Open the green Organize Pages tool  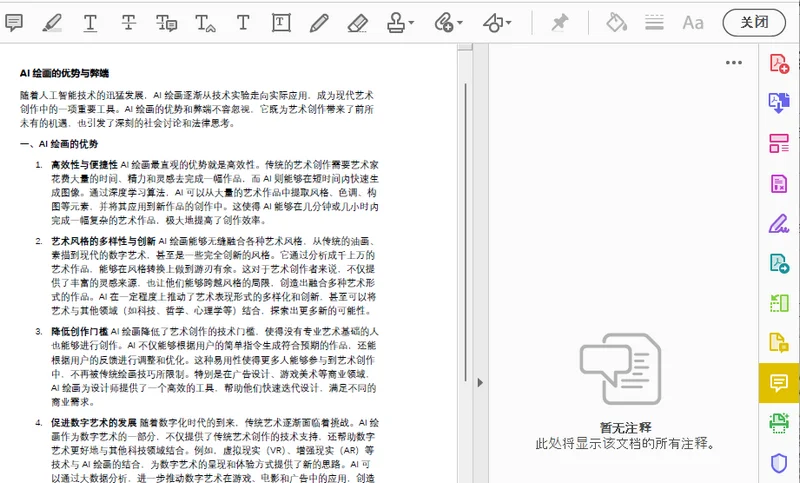coord(779,303)
